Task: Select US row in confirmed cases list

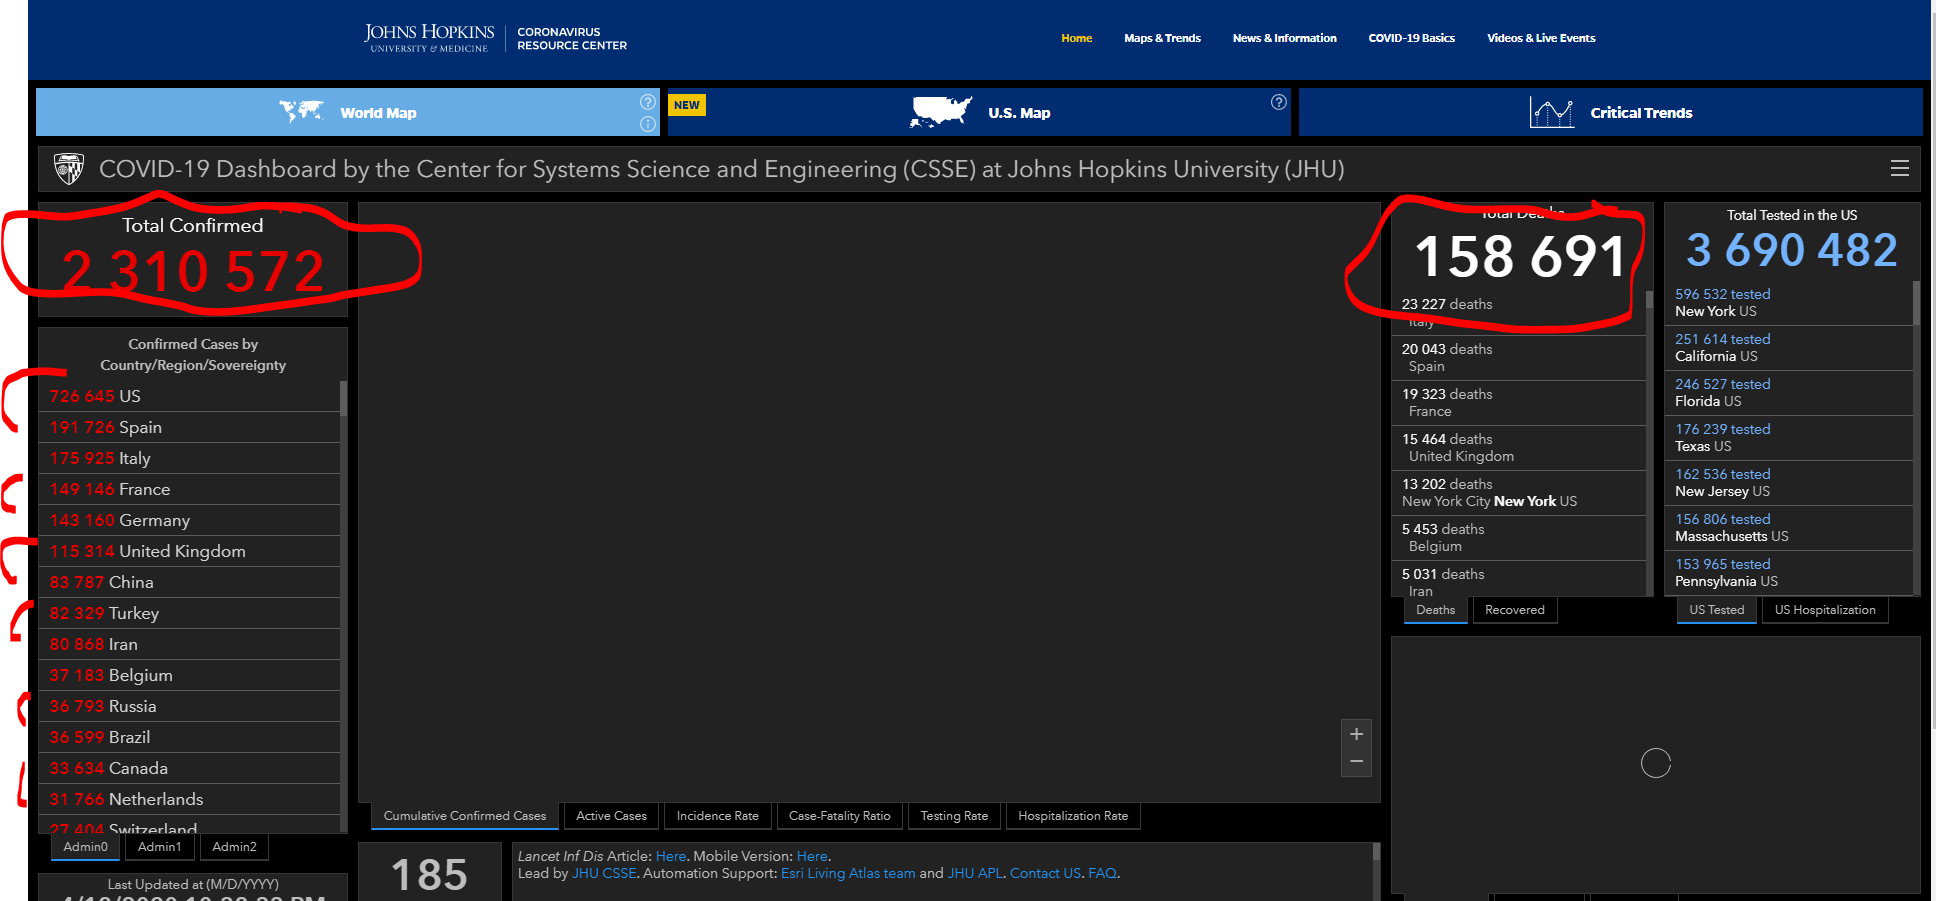Action: (190, 396)
